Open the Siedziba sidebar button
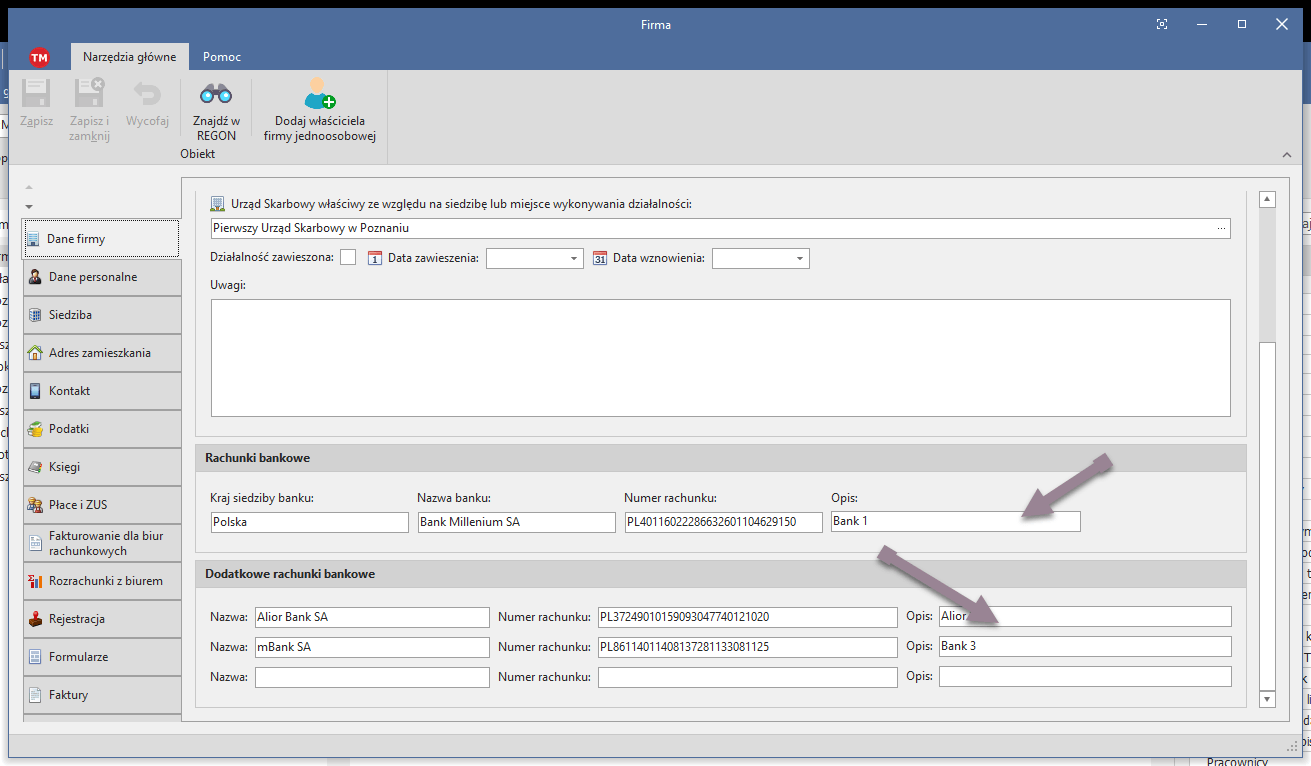The height and width of the screenshot is (766, 1311). coord(102,315)
